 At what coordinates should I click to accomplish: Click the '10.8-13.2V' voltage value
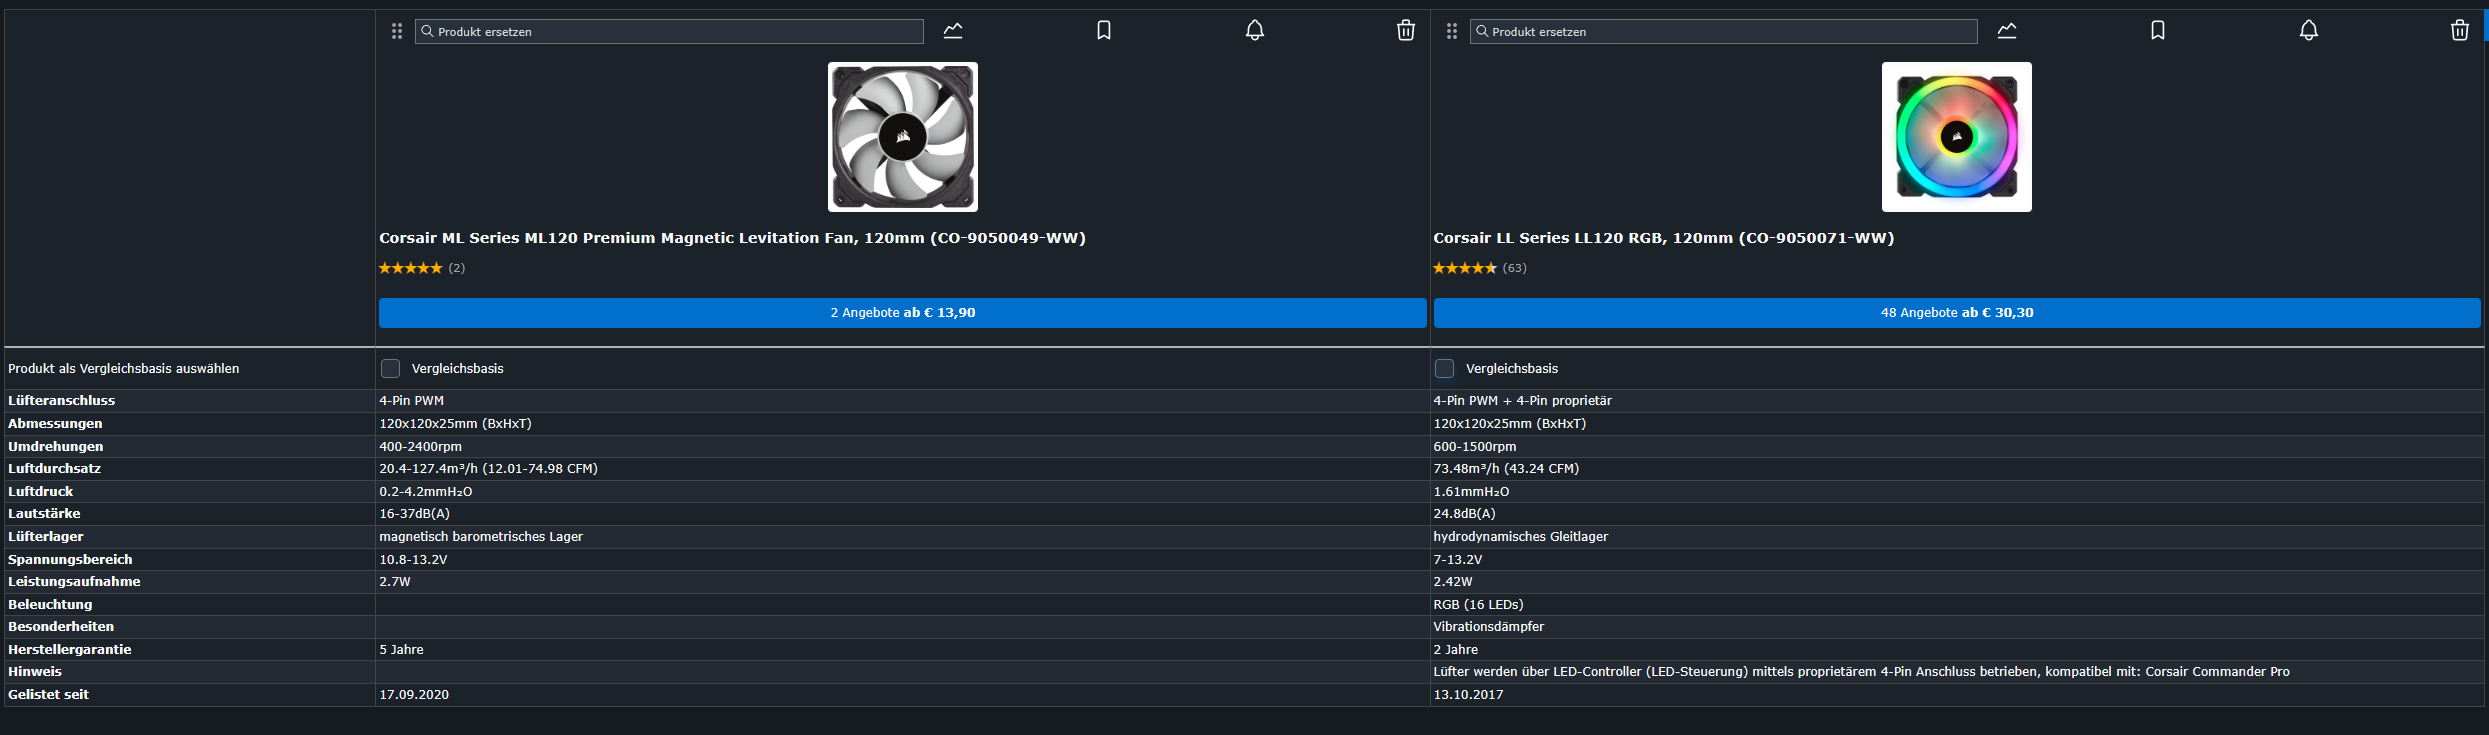point(414,560)
